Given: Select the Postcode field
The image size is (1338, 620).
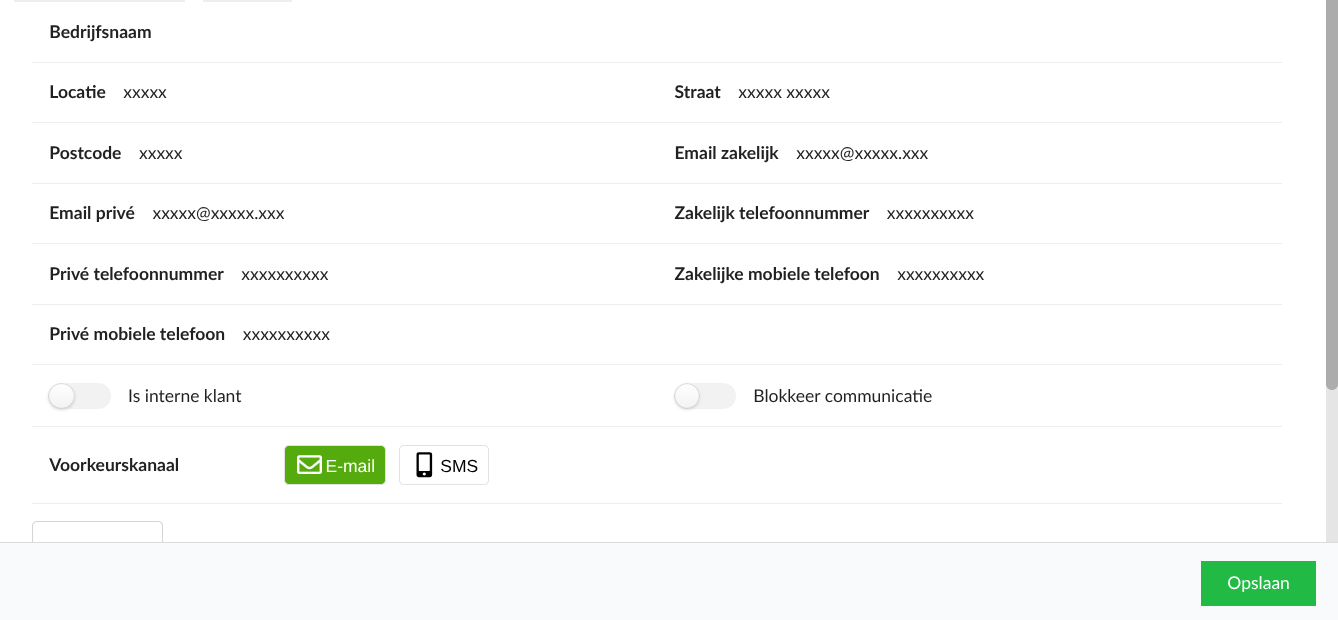Looking at the screenshot, I should pos(161,154).
